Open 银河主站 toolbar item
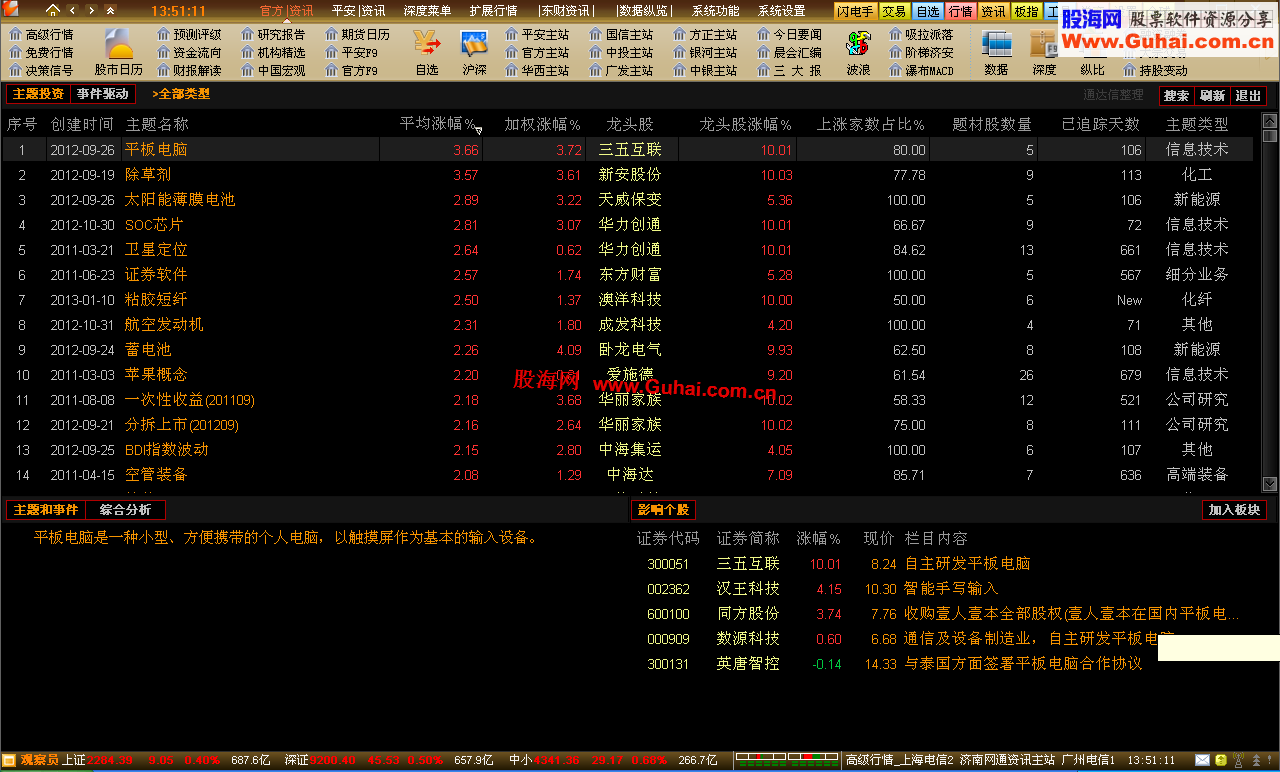This screenshot has width=1280, height=772. click(705, 52)
